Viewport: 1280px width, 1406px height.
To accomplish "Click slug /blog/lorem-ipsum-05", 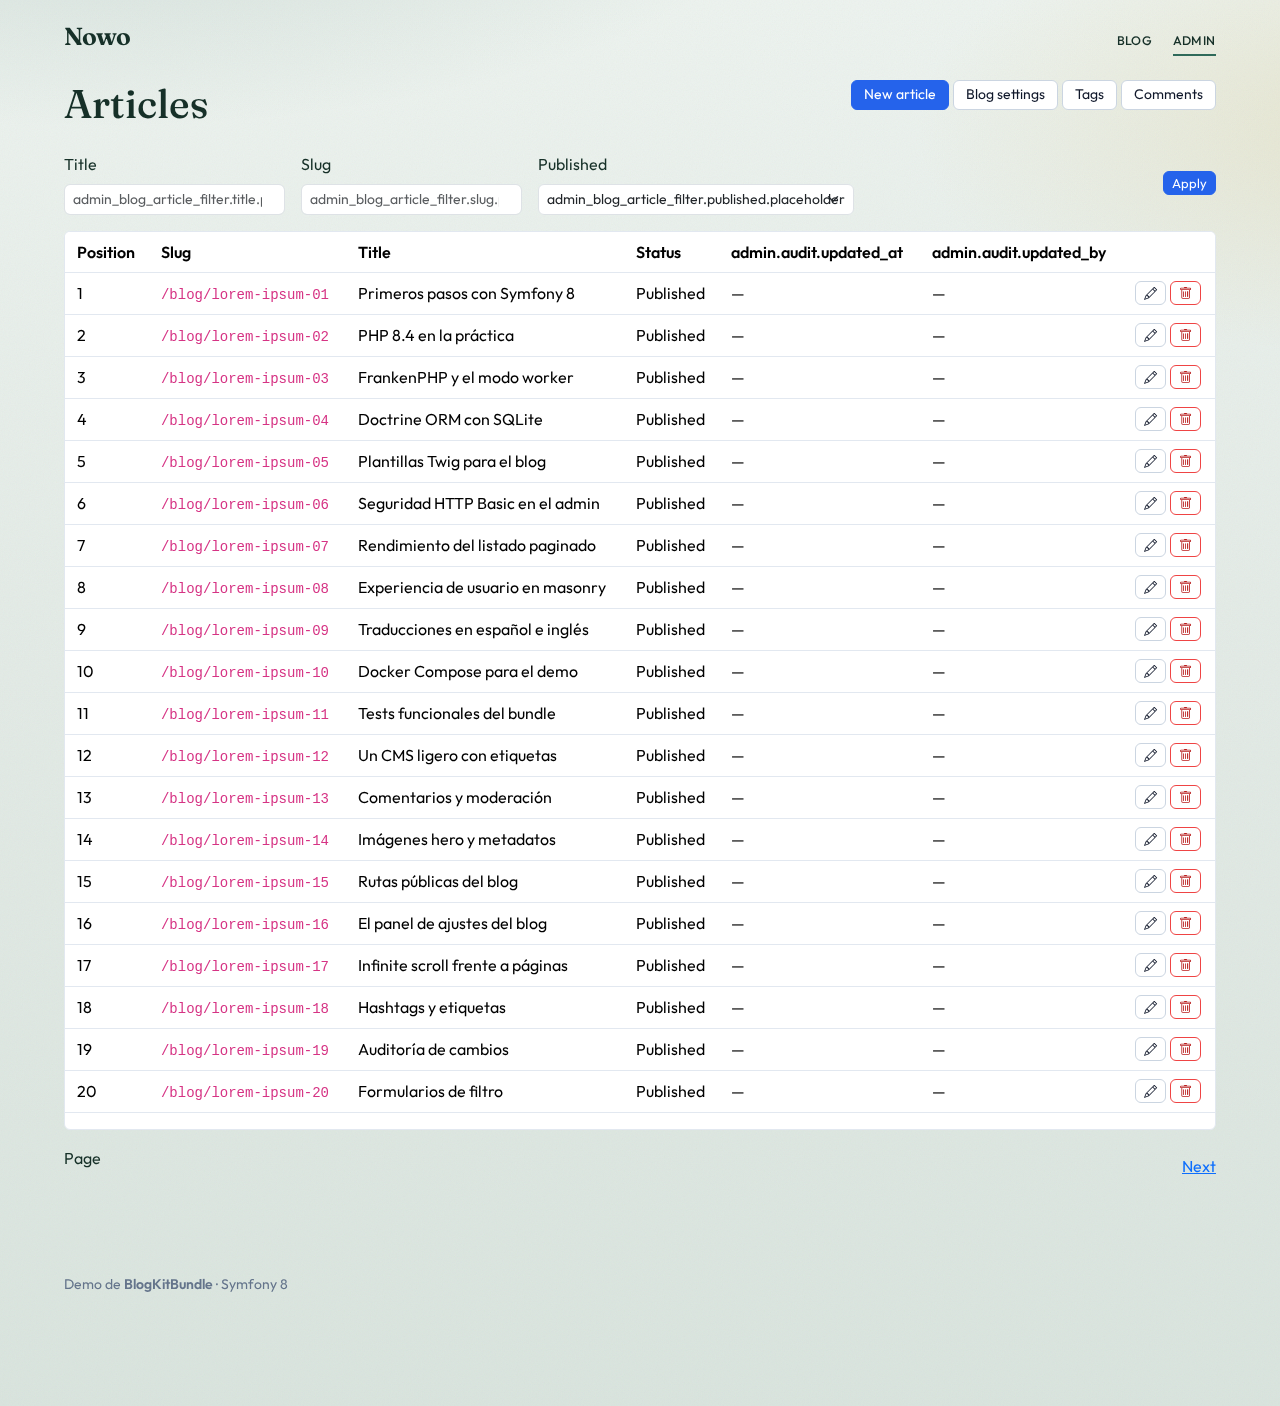I will 245,462.
